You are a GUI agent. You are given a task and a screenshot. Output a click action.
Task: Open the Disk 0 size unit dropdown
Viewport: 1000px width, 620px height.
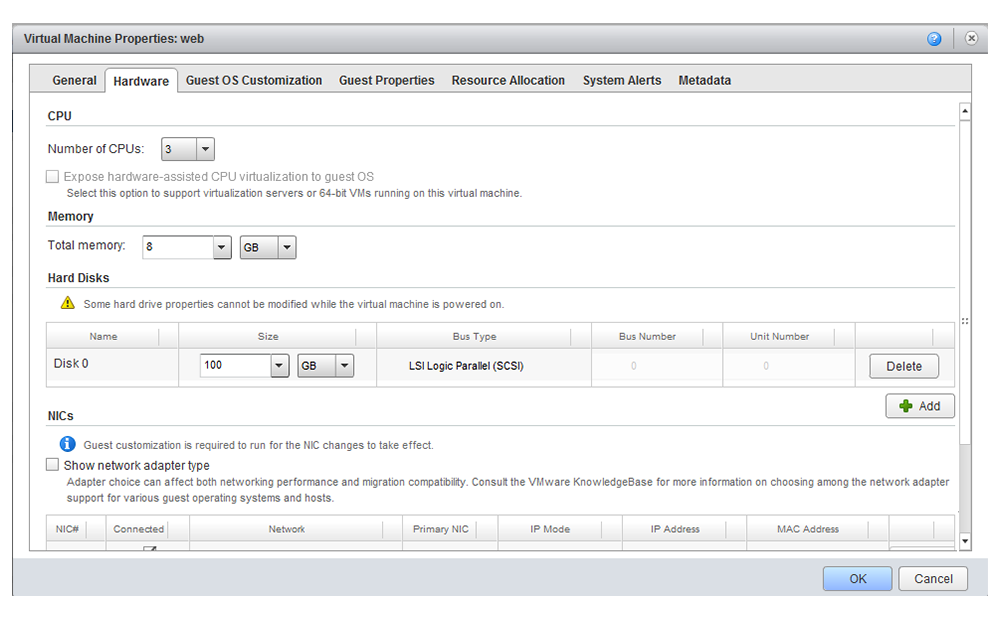[344, 366]
